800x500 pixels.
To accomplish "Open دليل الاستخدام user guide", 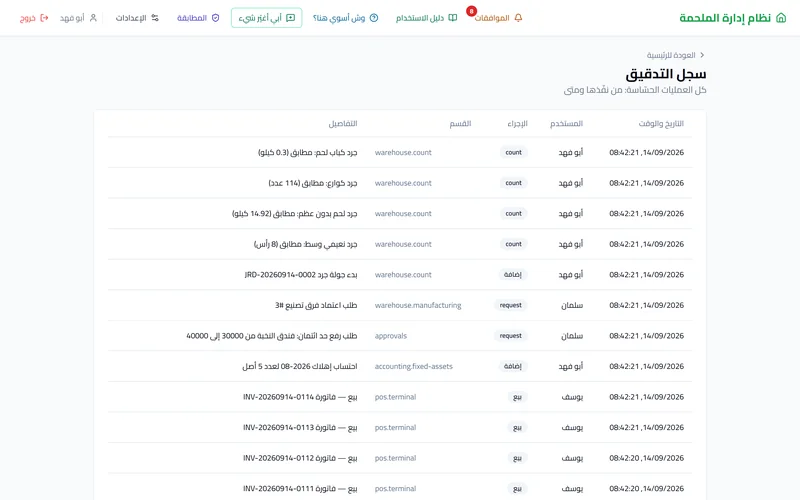I will click(x=420, y=18).
